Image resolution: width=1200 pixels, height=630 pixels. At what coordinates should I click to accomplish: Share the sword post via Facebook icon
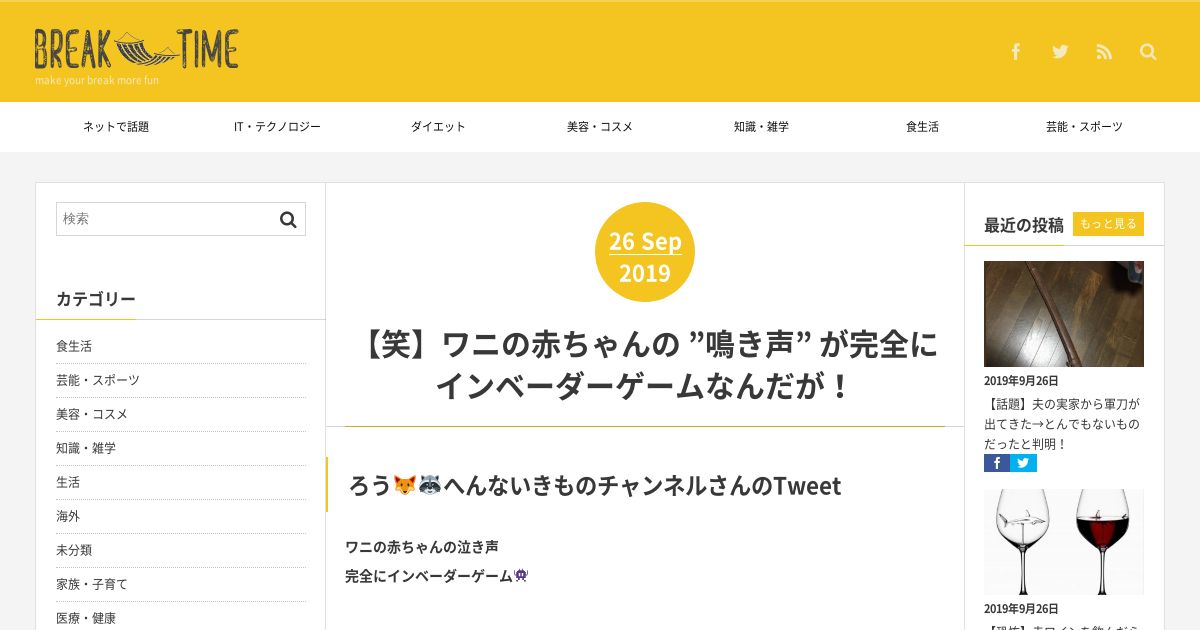click(x=997, y=463)
